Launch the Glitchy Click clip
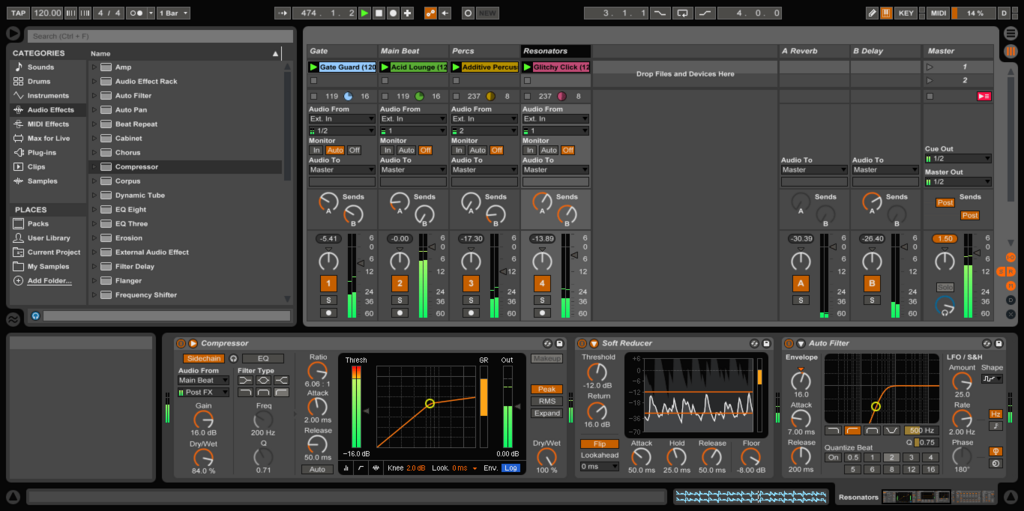1024x511 pixels. click(527, 67)
